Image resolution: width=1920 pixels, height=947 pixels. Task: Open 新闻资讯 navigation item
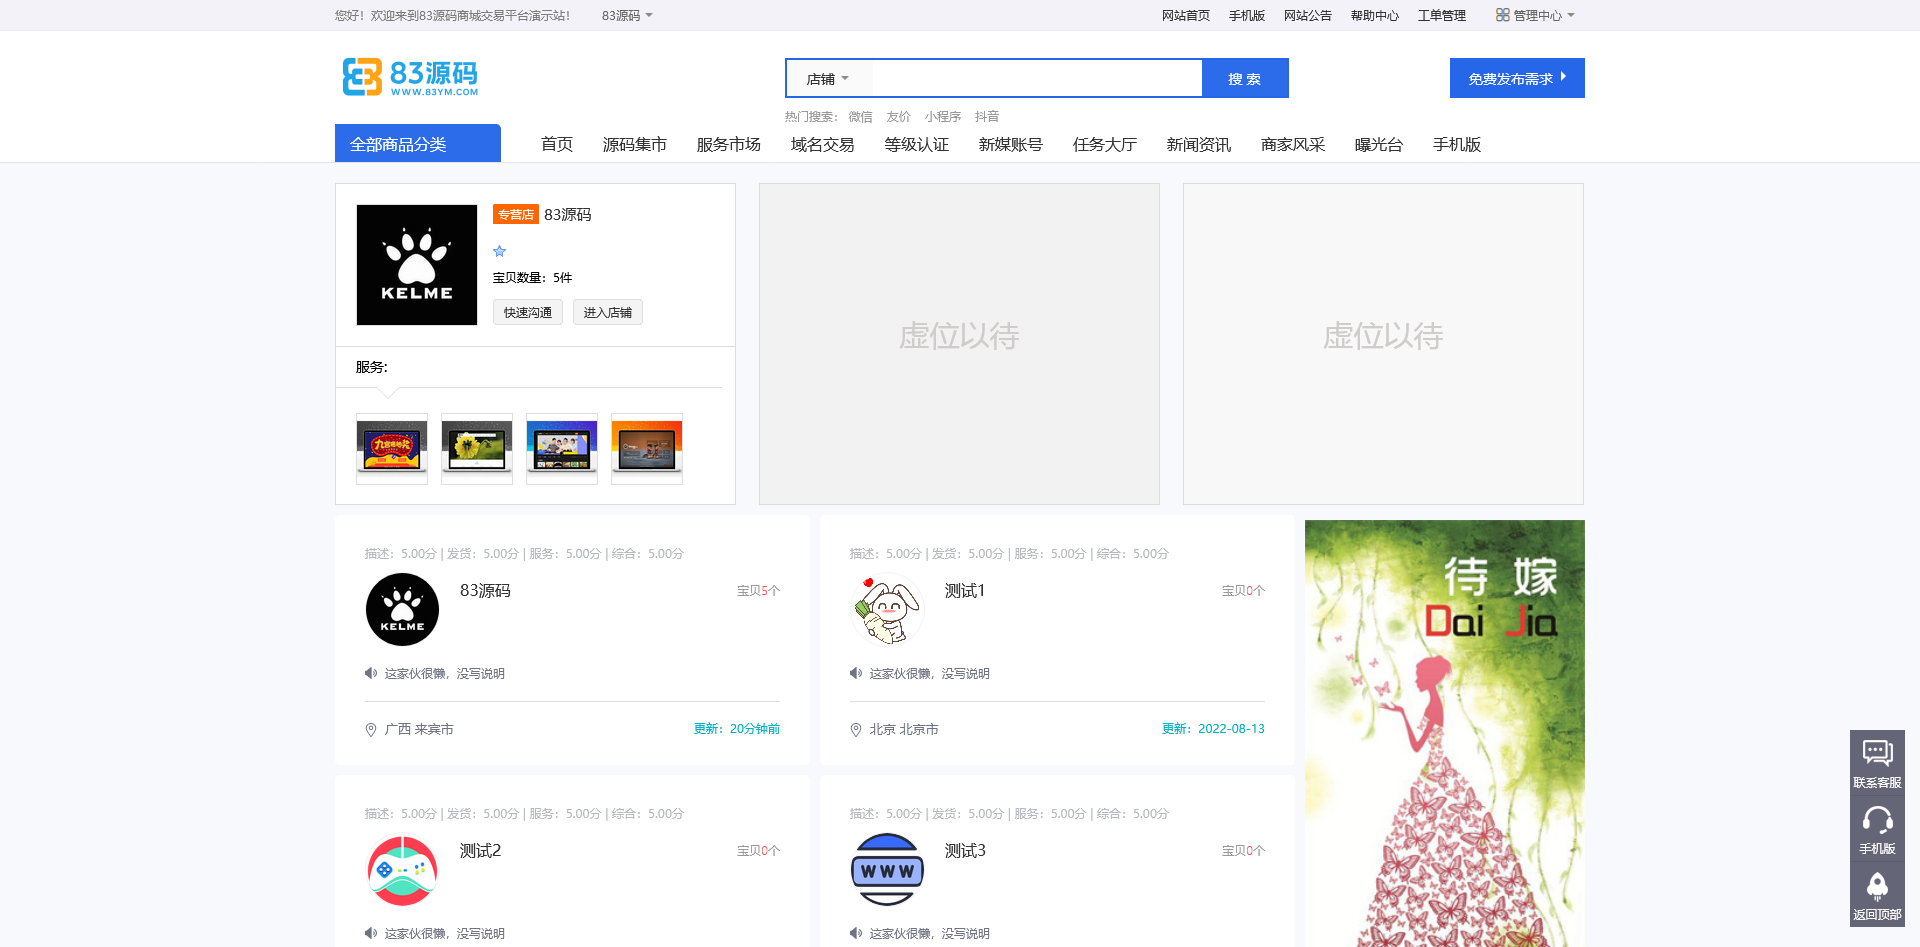pos(1199,144)
